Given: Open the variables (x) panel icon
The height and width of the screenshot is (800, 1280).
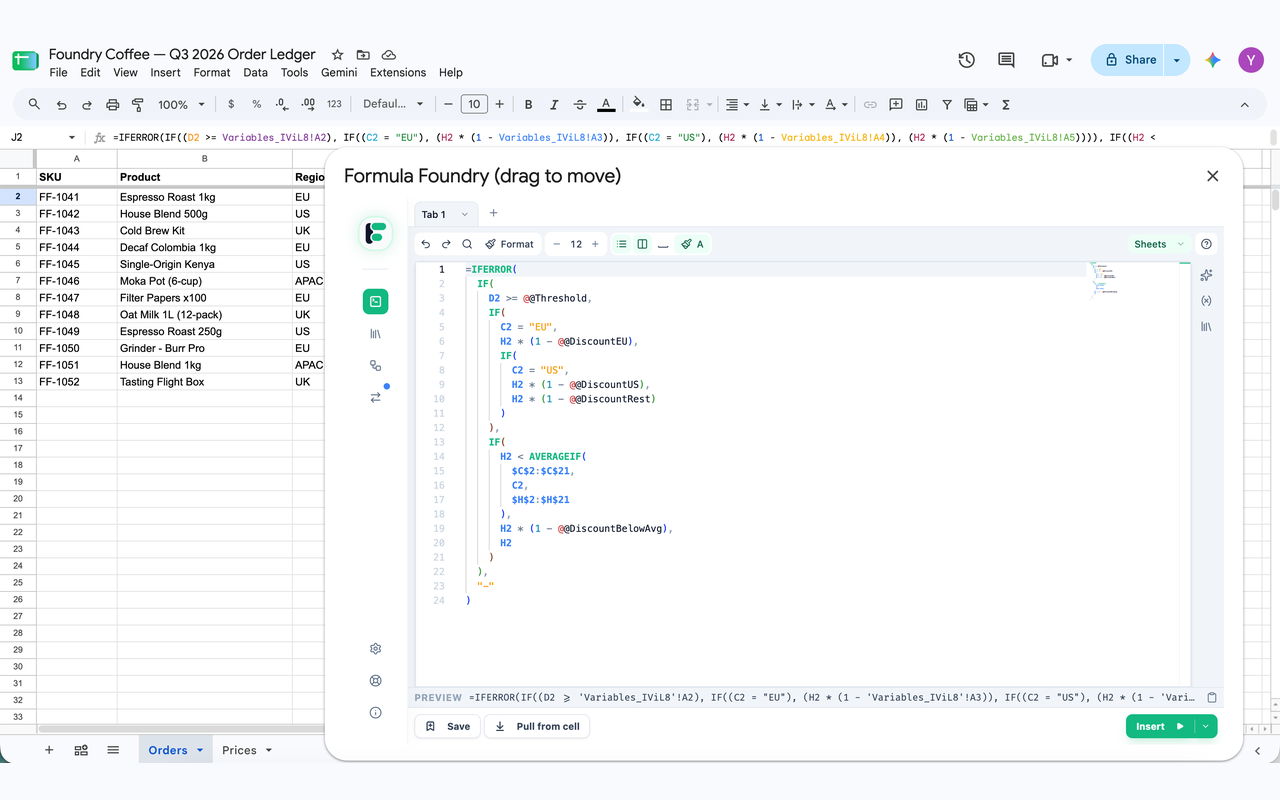Looking at the screenshot, I should (x=1206, y=300).
